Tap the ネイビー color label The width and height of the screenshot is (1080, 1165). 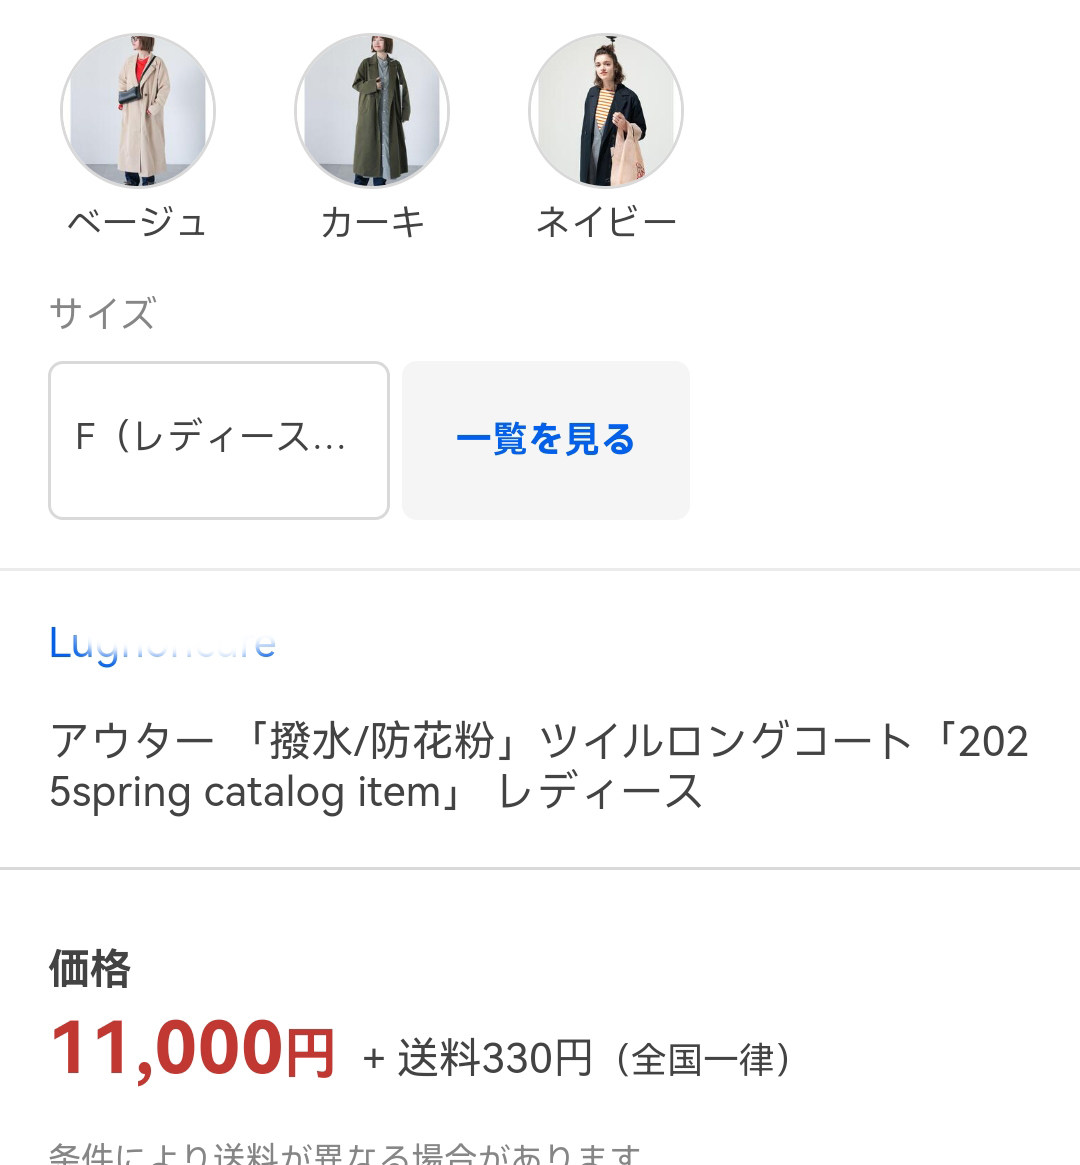606,222
